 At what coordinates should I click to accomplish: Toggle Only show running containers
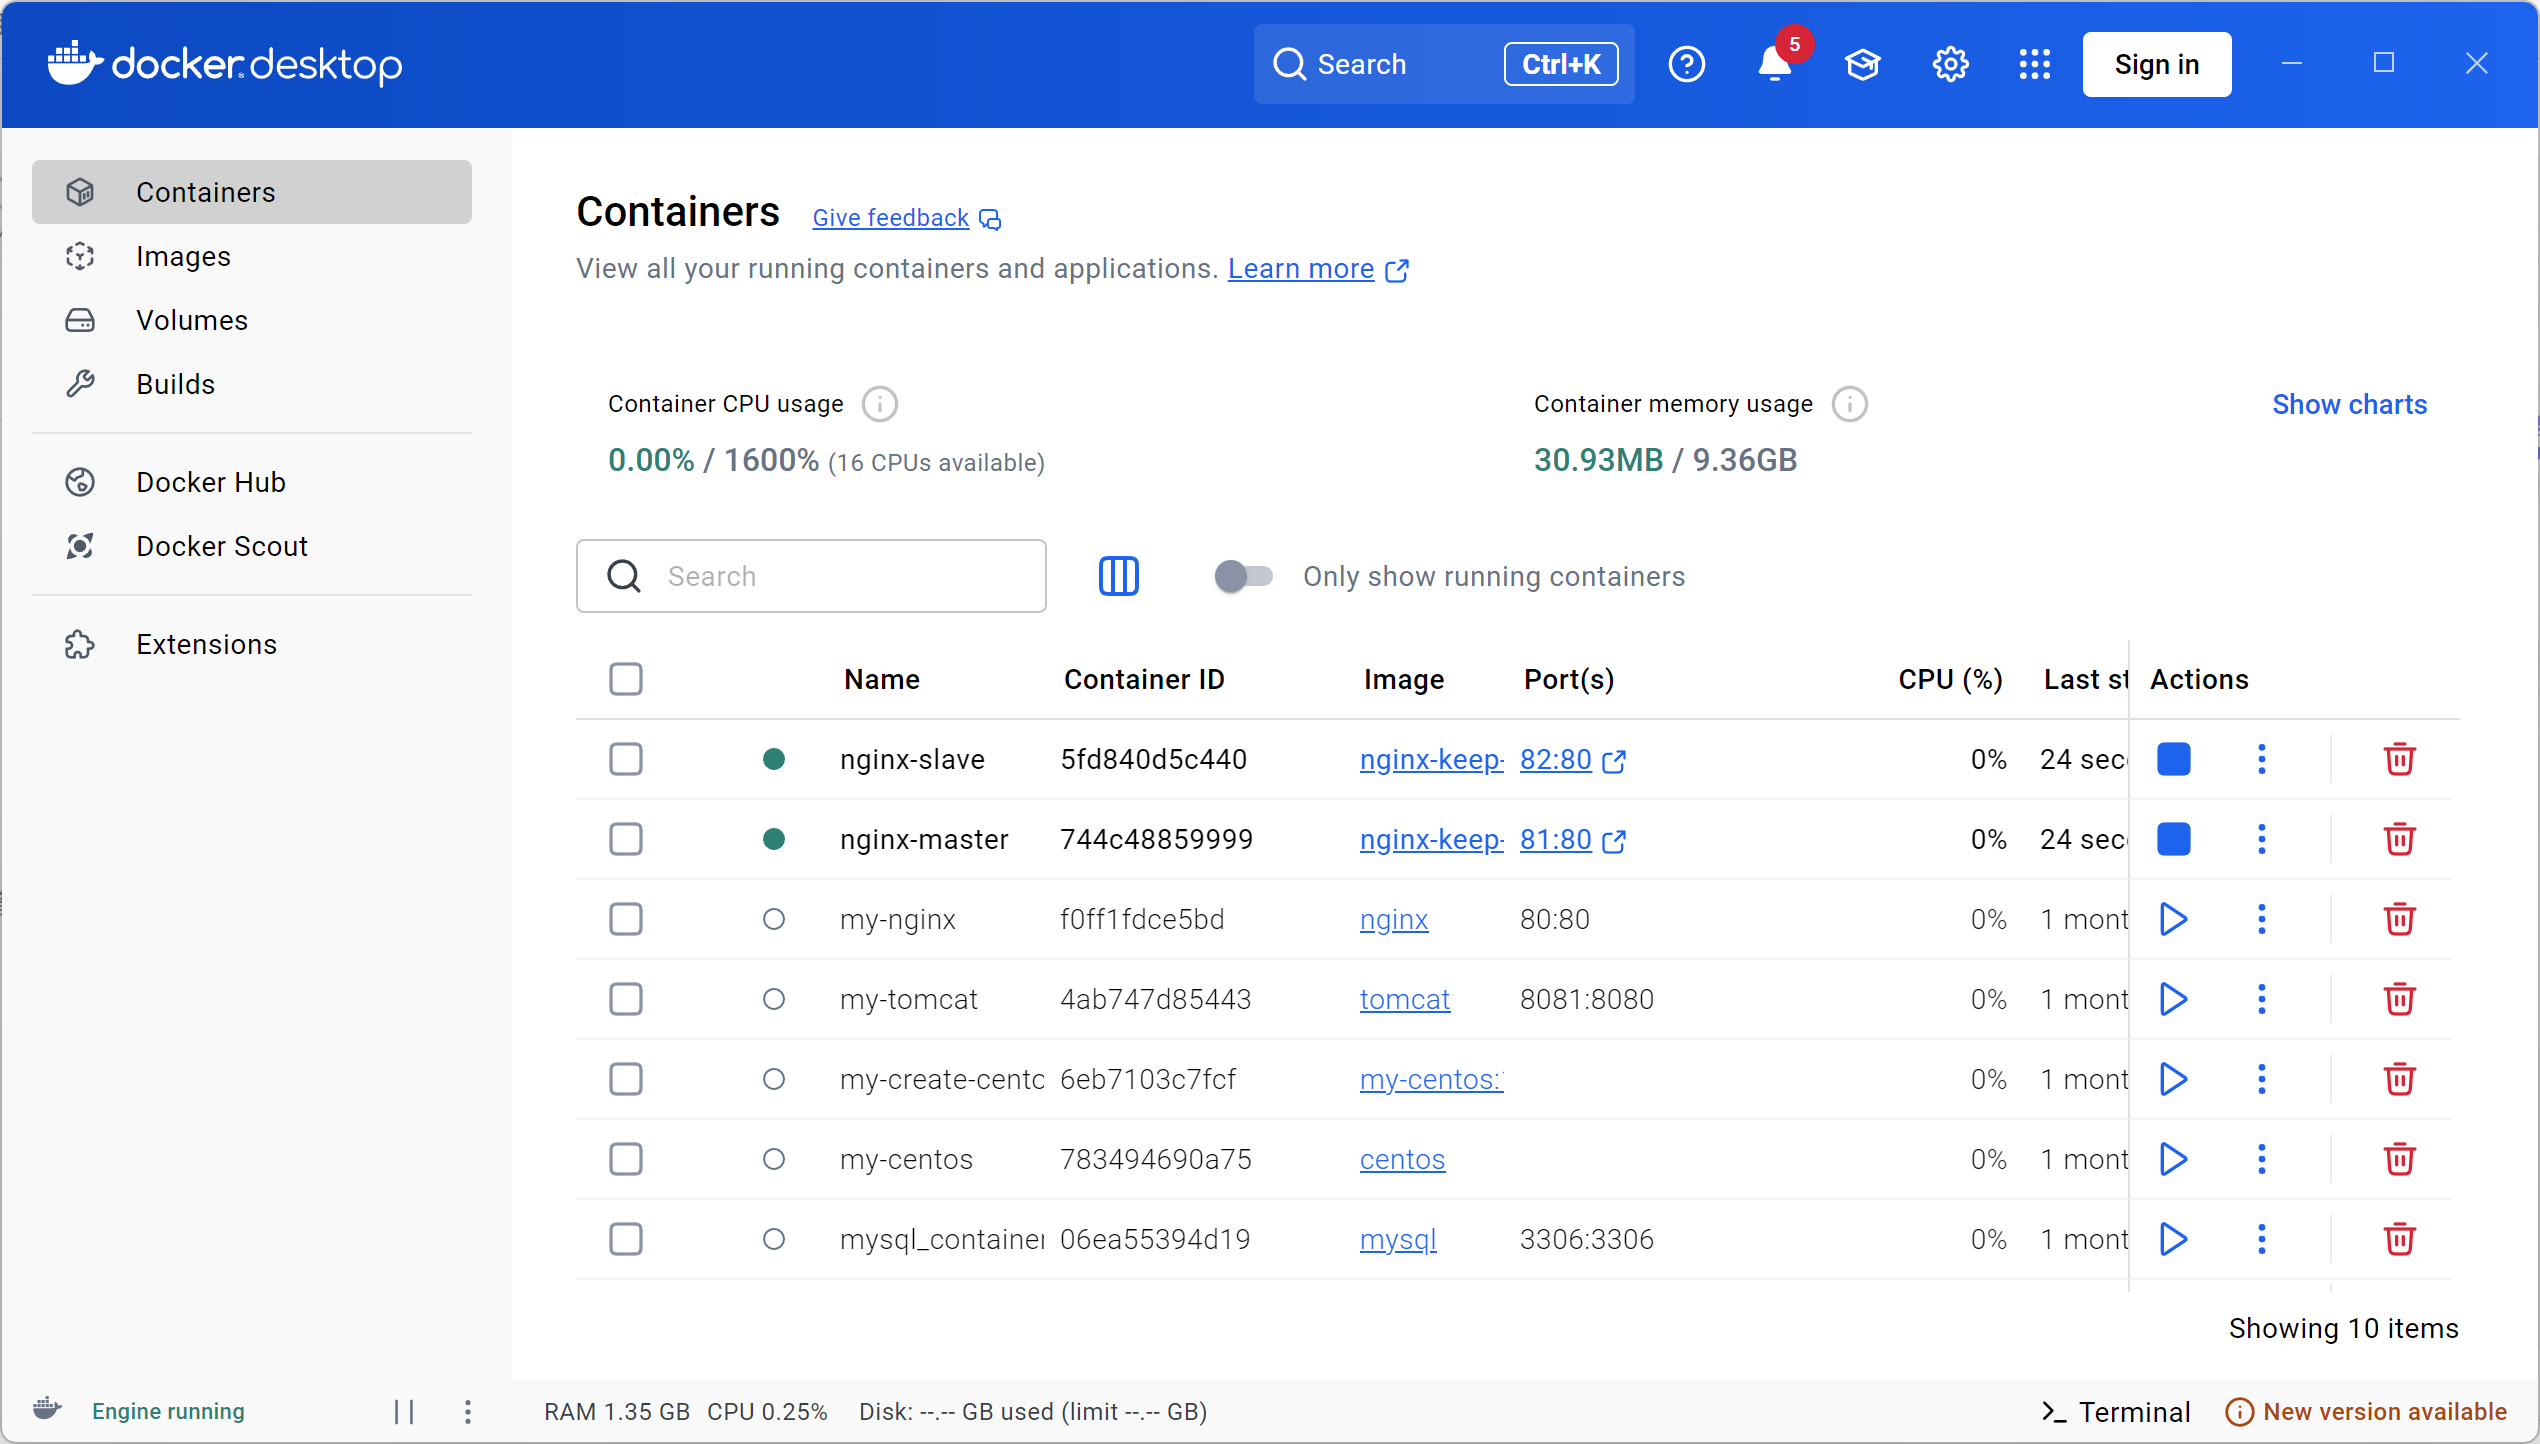click(x=1243, y=576)
